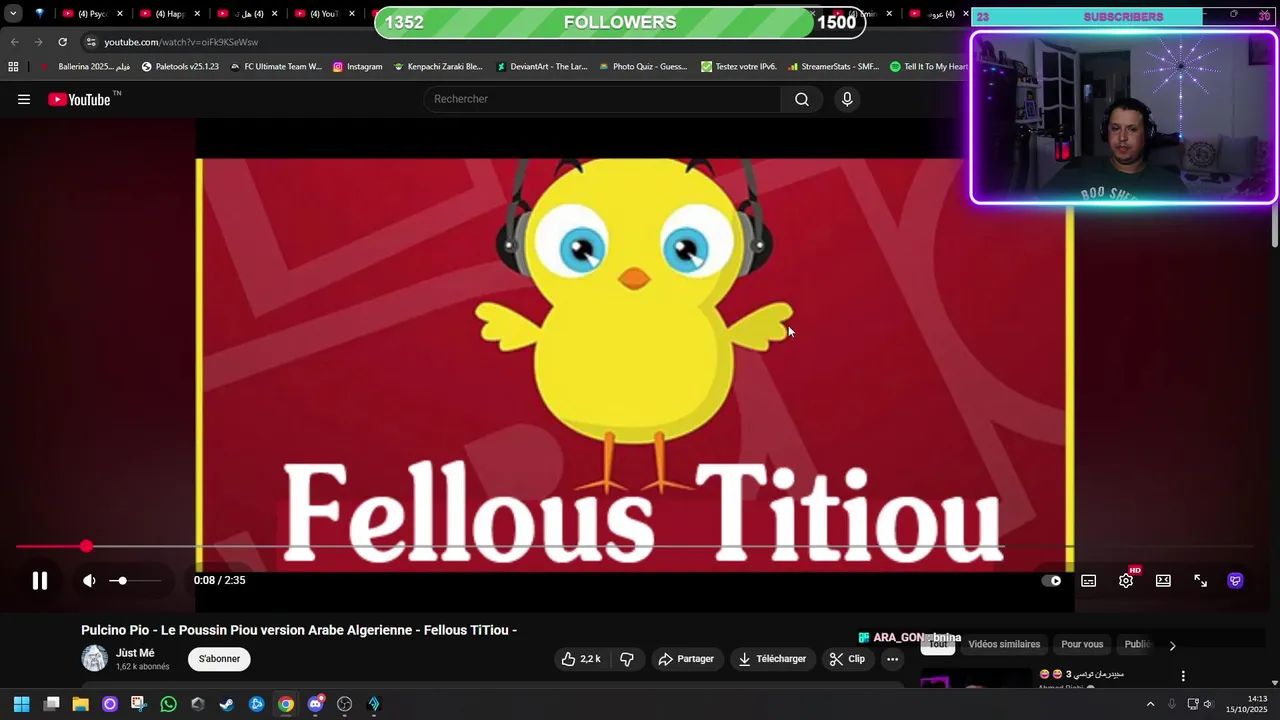
Task: Open Windows Task View
Action: (x=51, y=704)
